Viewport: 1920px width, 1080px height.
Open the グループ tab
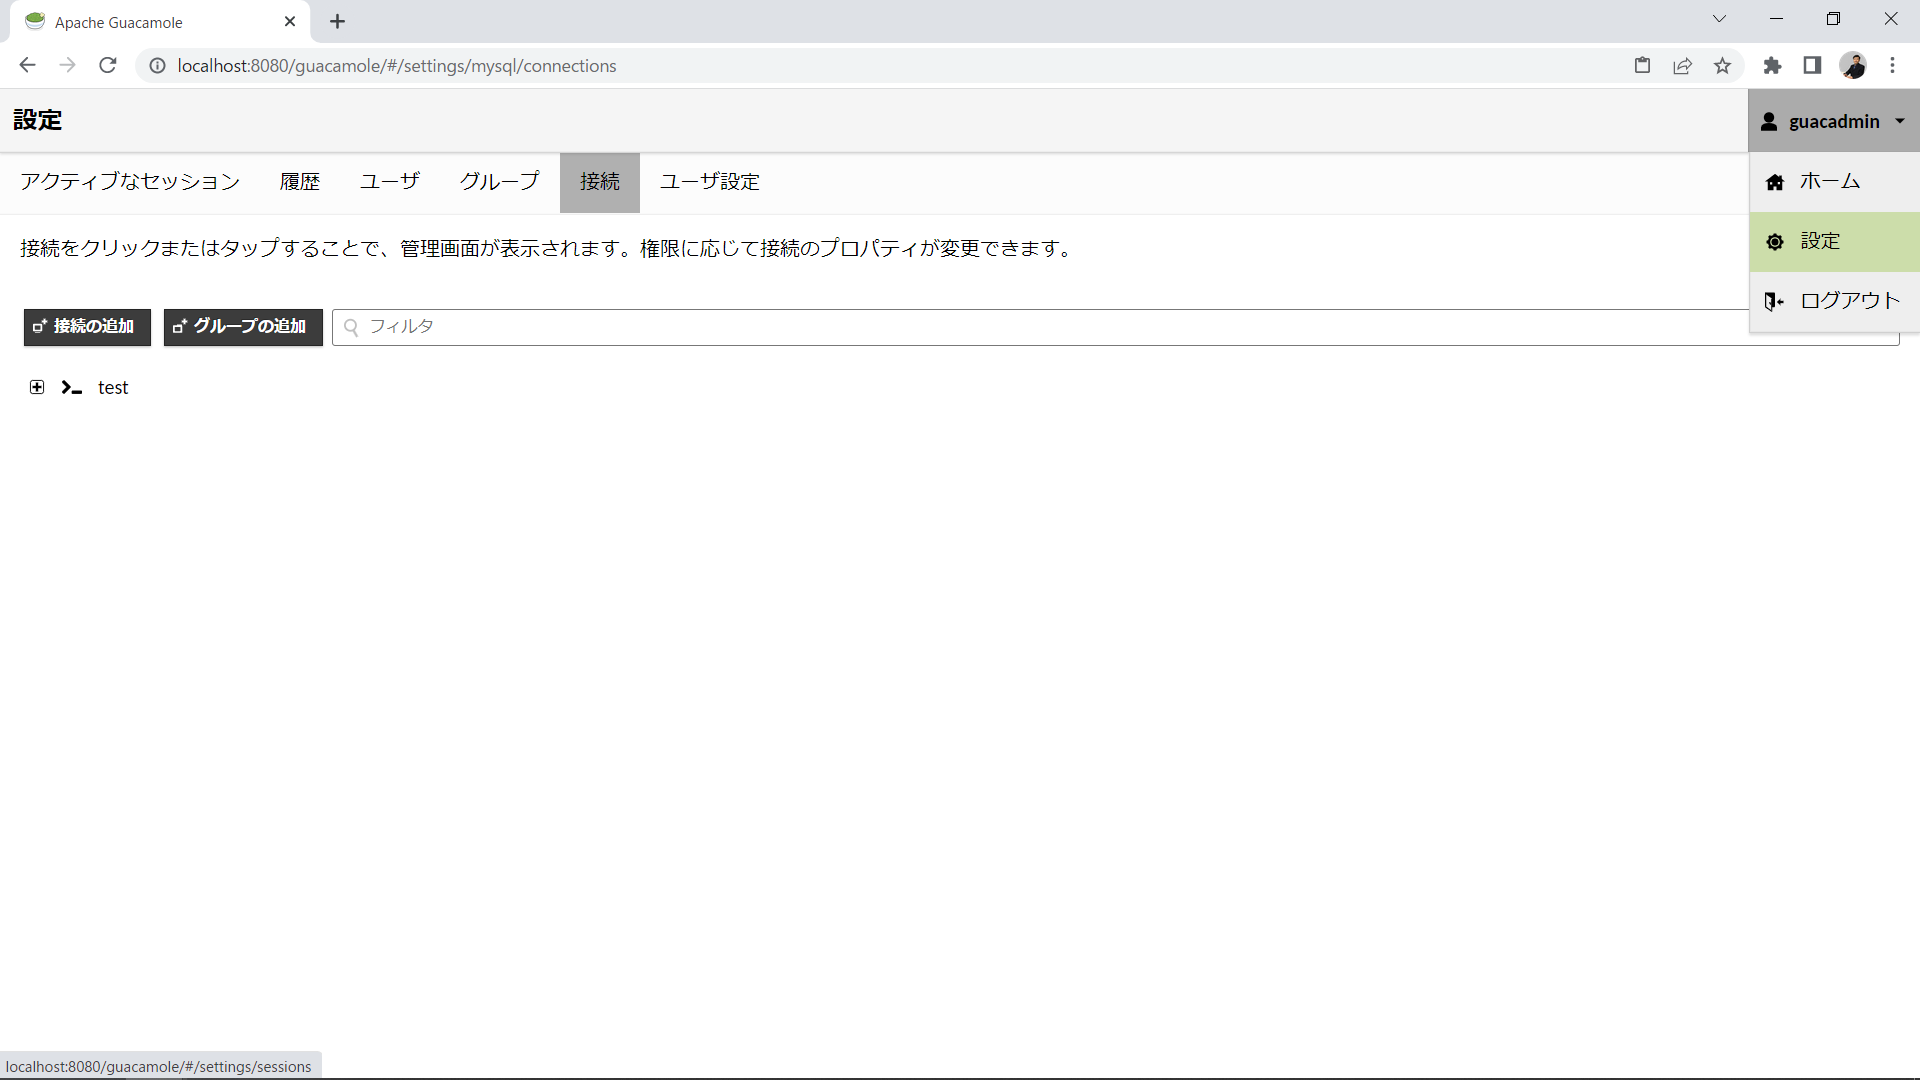(x=499, y=182)
